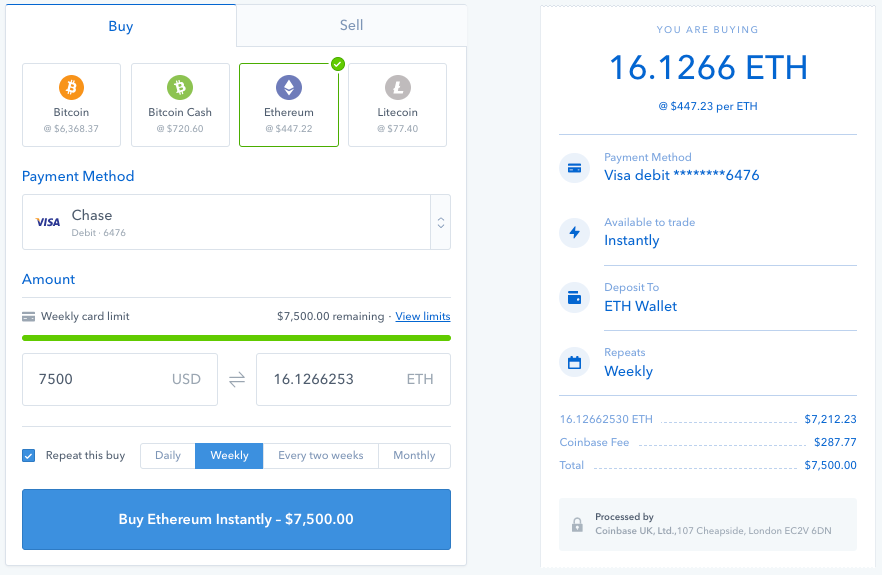Image resolution: width=882 pixels, height=575 pixels.
Task: Click the Bitcoin orange coin icon
Action: click(71, 88)
